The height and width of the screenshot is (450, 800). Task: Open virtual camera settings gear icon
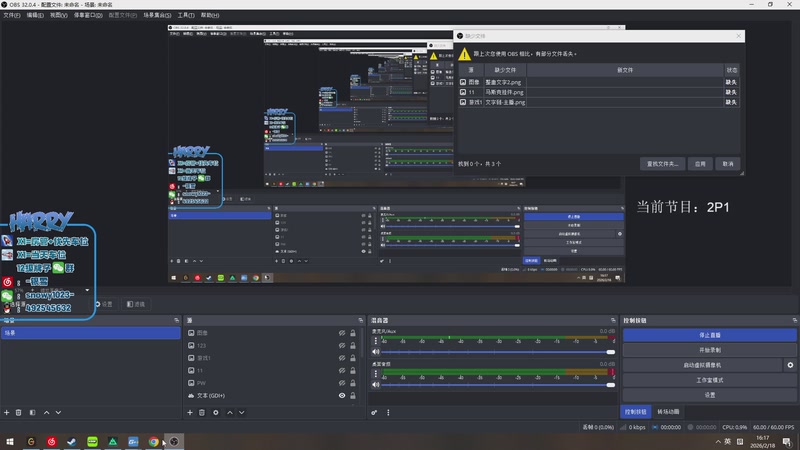tap(790, 365)
